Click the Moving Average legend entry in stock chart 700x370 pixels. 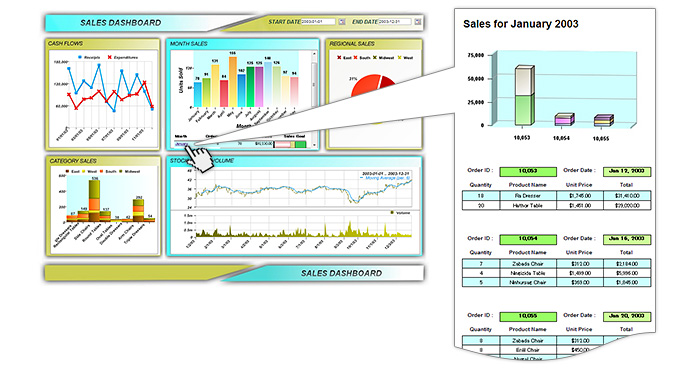[385, 178]
